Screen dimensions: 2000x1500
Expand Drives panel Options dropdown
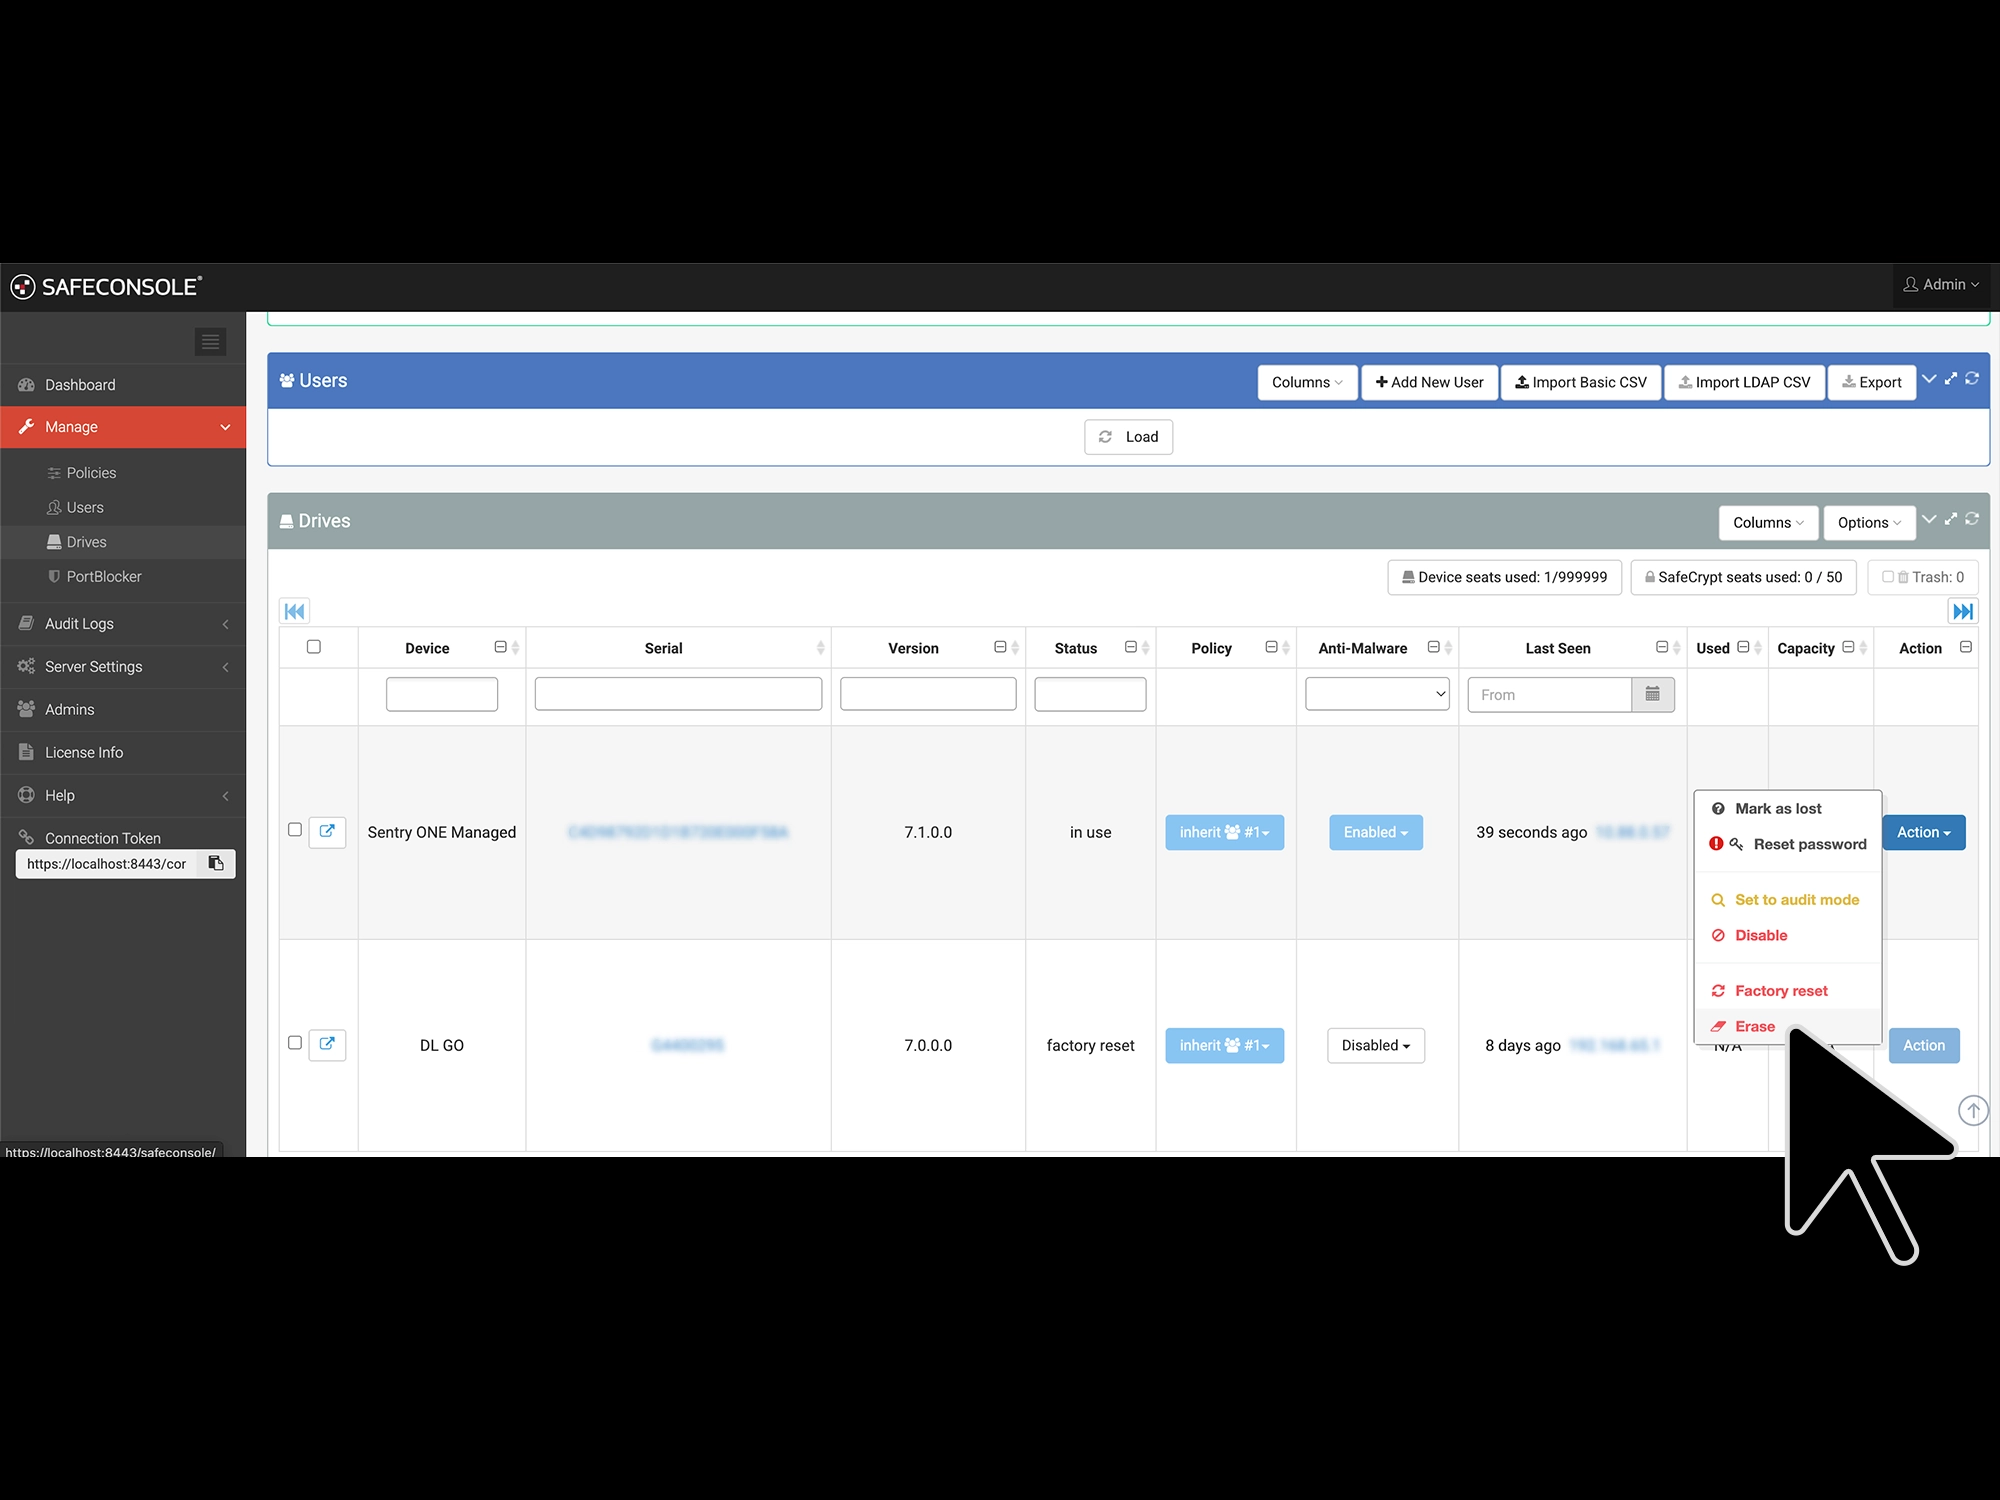tap(1868, 522)
